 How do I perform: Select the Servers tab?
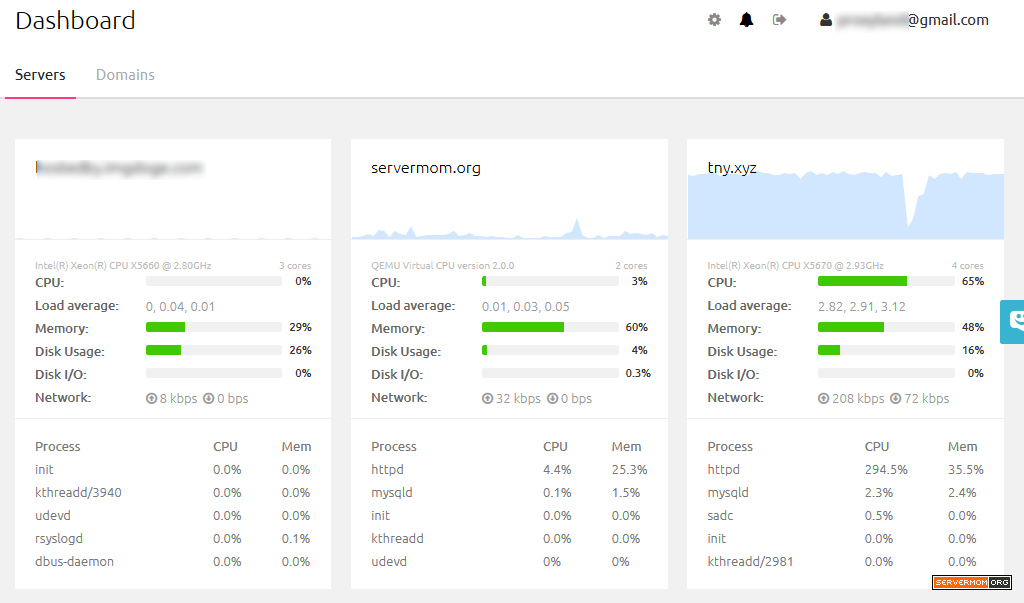tap(40, 75)
